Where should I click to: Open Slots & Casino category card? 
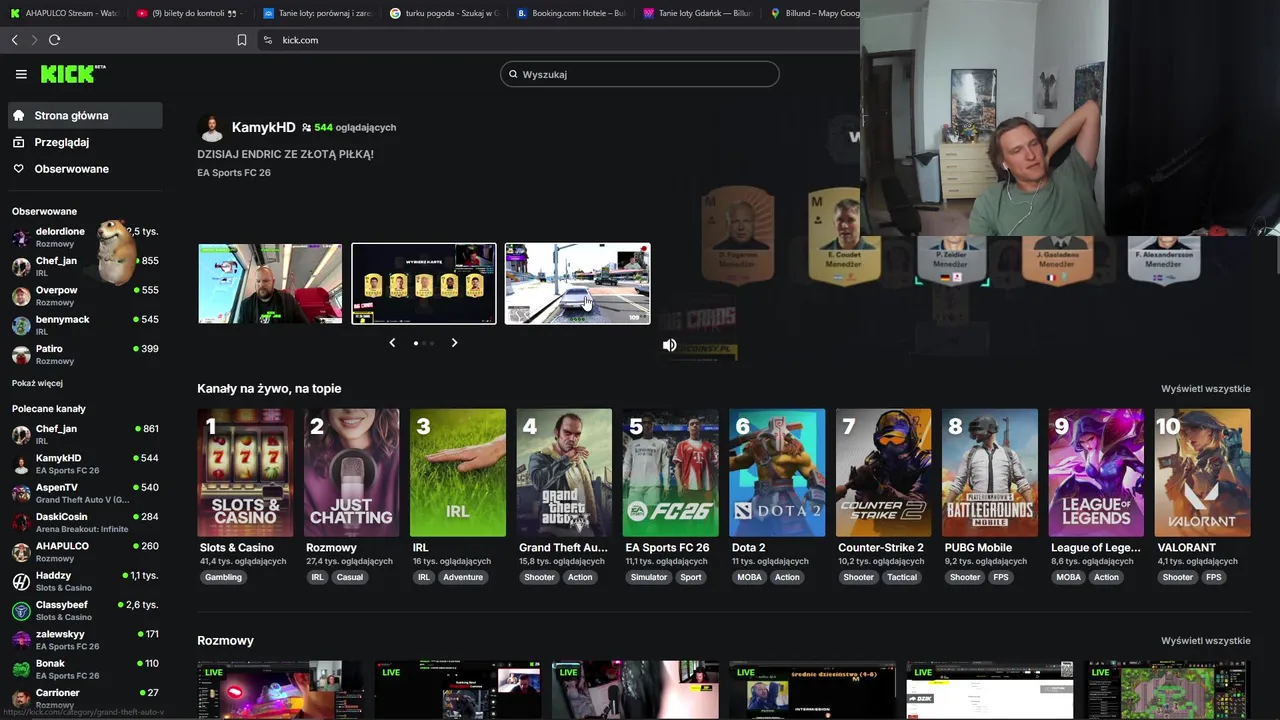point(245,473)
